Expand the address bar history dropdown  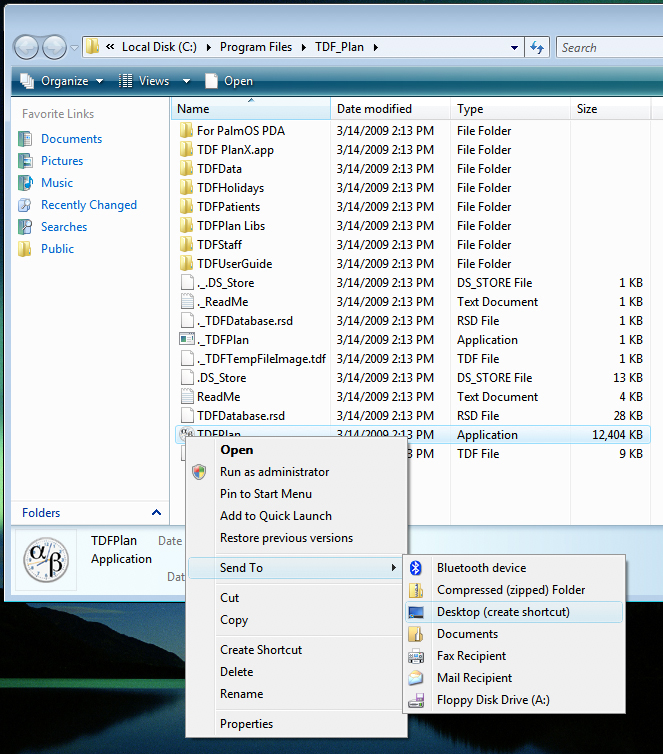pyautogui.click(x=514, y=48)
